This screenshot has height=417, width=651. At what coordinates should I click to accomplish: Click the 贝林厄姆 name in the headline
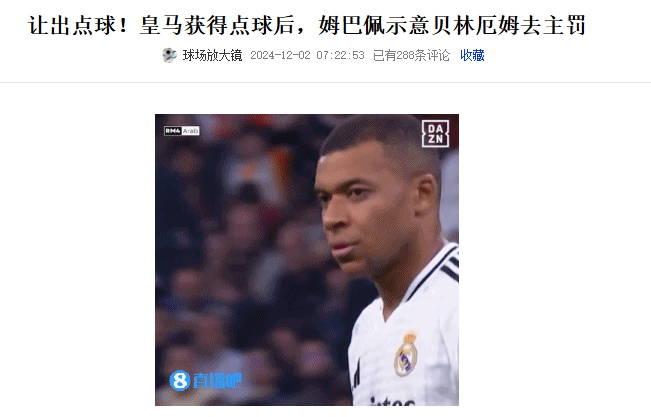coord(474,25)
